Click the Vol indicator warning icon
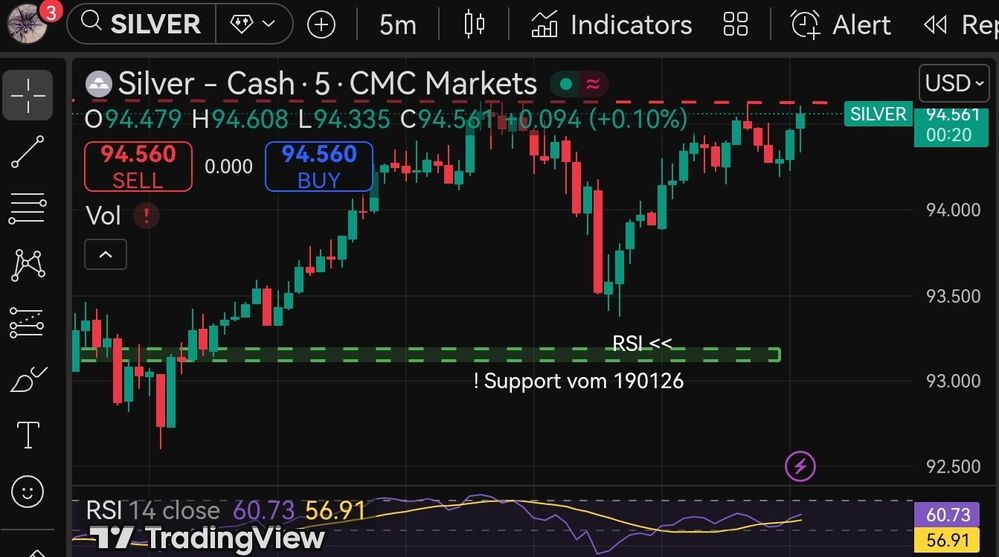This screenshot has width=999, height=557. pos(146,215)
